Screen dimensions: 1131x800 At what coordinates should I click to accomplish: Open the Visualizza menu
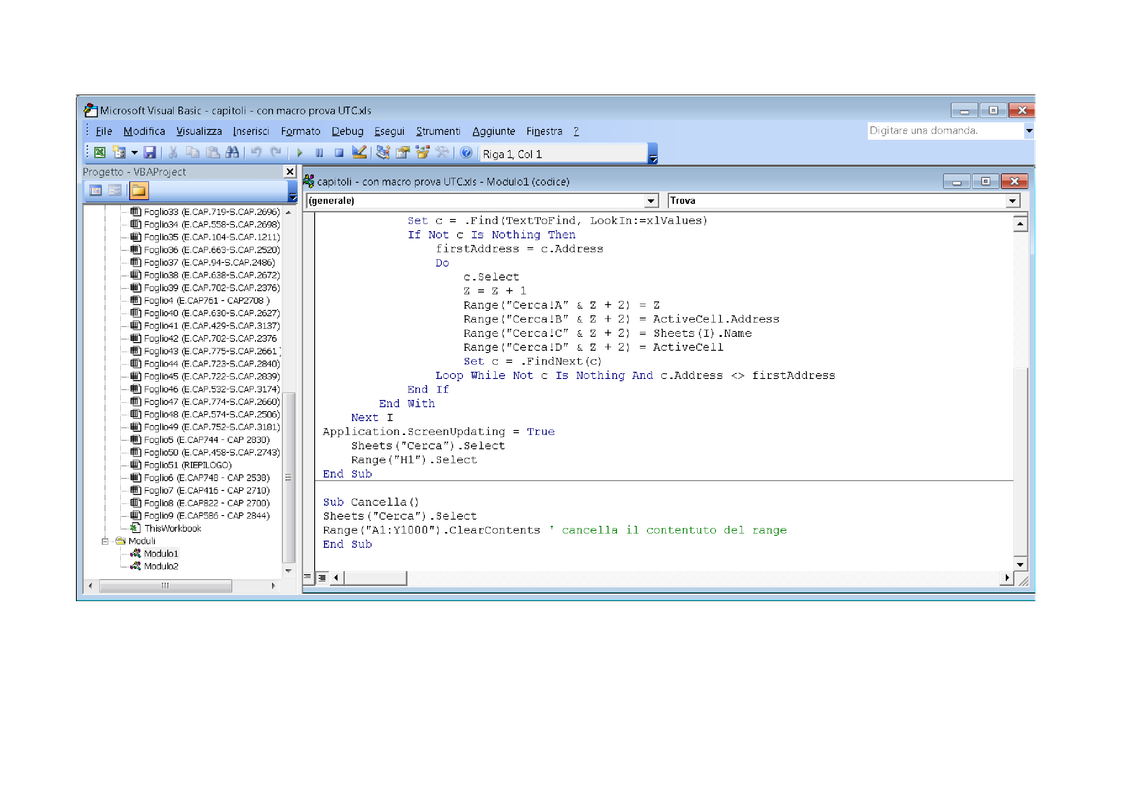198,131
